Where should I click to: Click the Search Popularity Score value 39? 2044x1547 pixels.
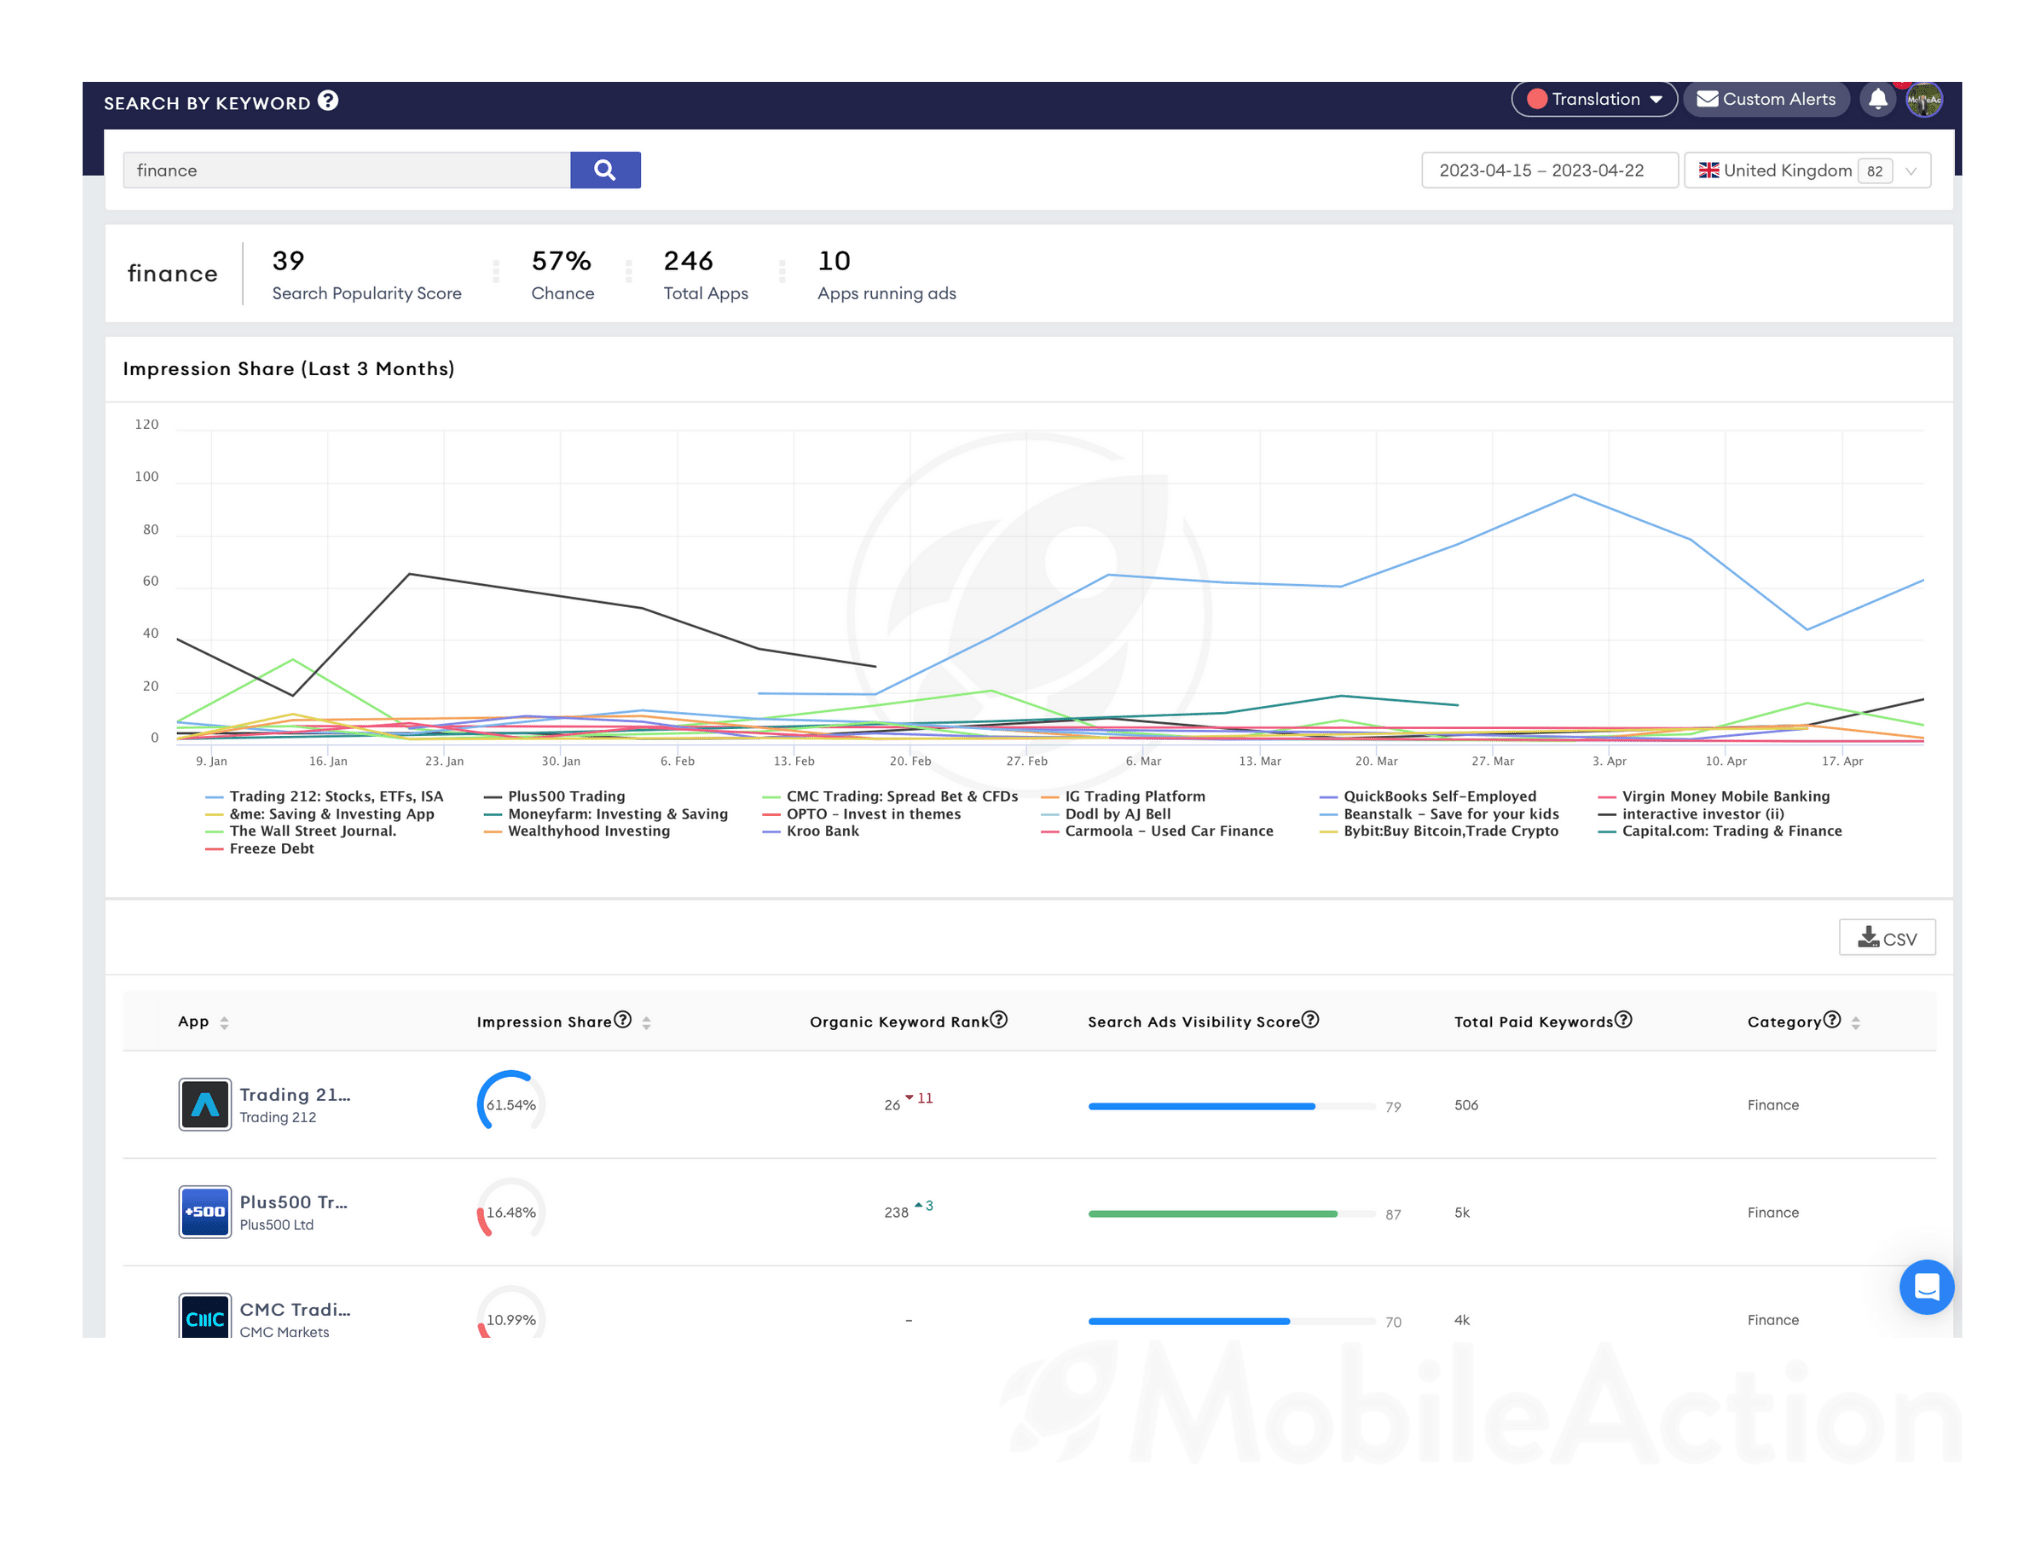288,261
